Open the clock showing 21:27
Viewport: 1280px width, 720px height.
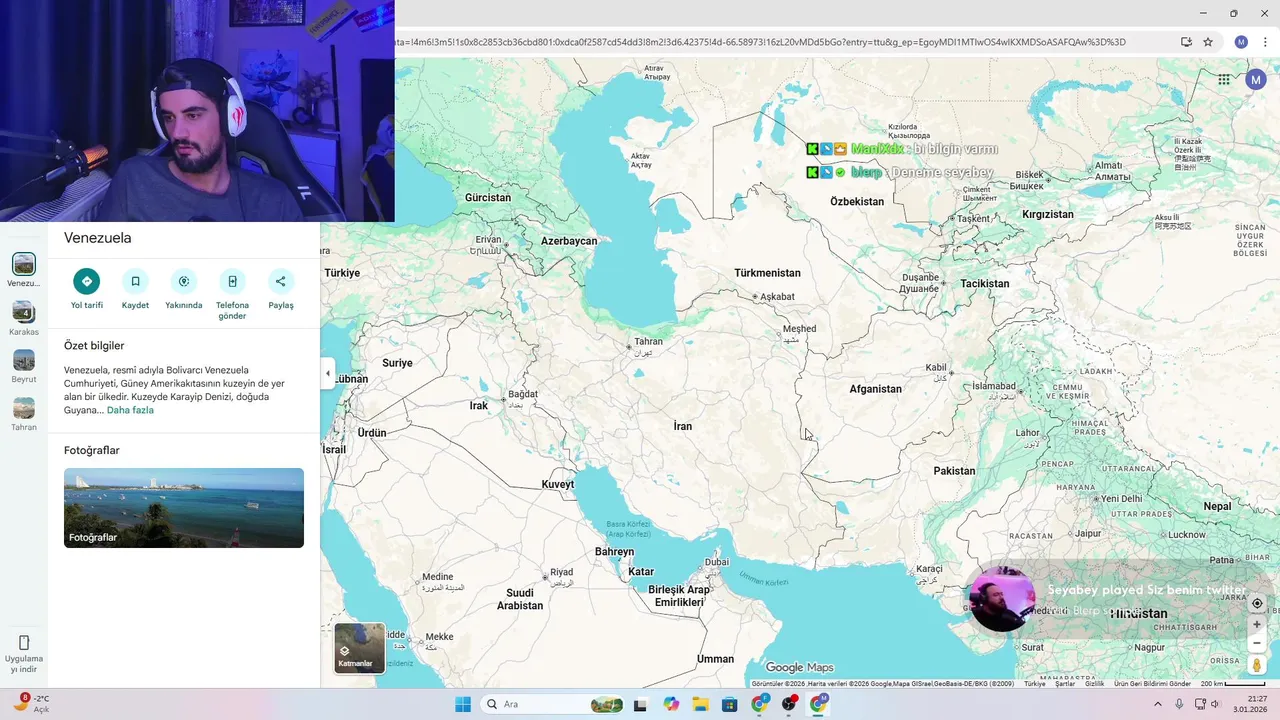pos(1250,704)
